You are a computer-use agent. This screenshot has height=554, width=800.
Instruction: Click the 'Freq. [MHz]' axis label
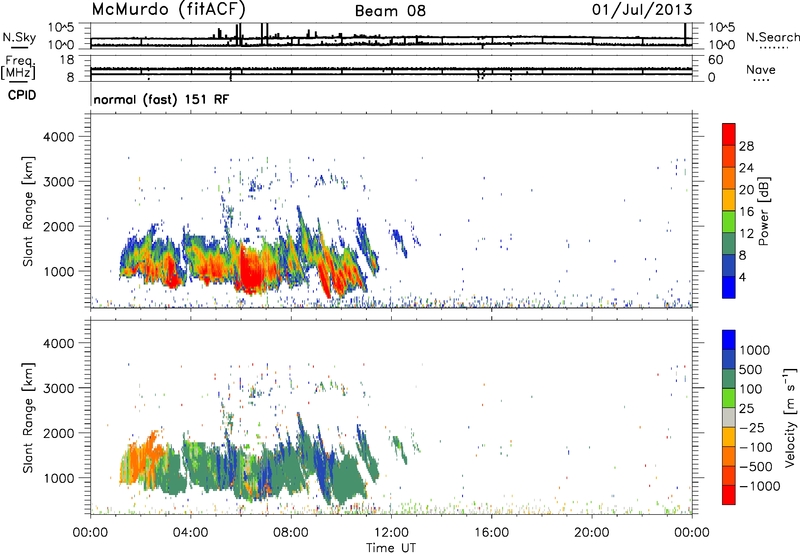click(x=18, y=67)
